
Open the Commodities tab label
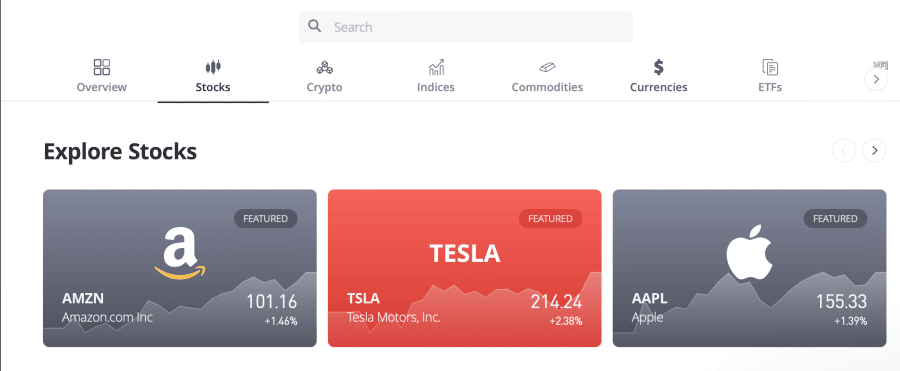[547, 87]
